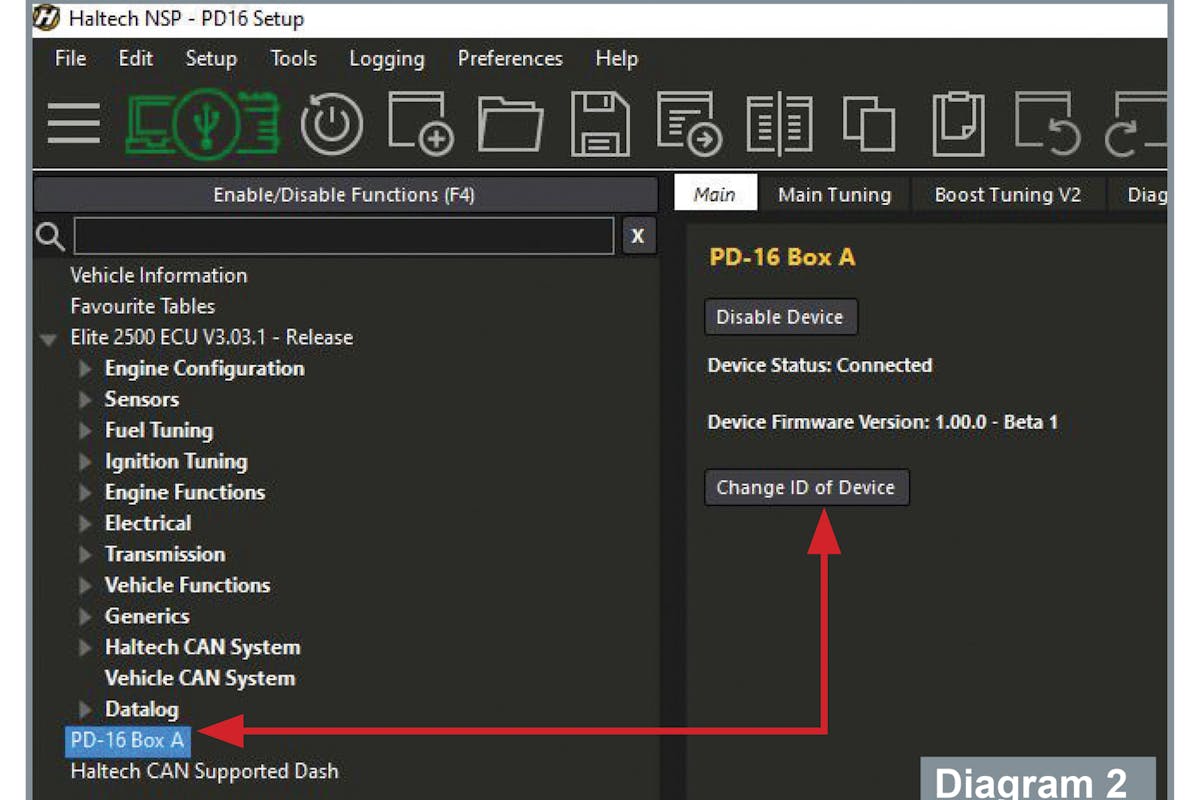
Task: Click the clipboard paste icon
Action: point(958,126)
